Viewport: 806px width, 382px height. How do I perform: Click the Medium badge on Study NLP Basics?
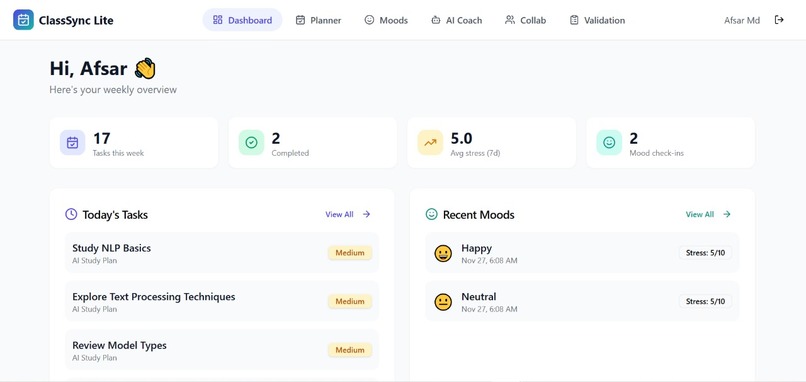pos(350,253)
